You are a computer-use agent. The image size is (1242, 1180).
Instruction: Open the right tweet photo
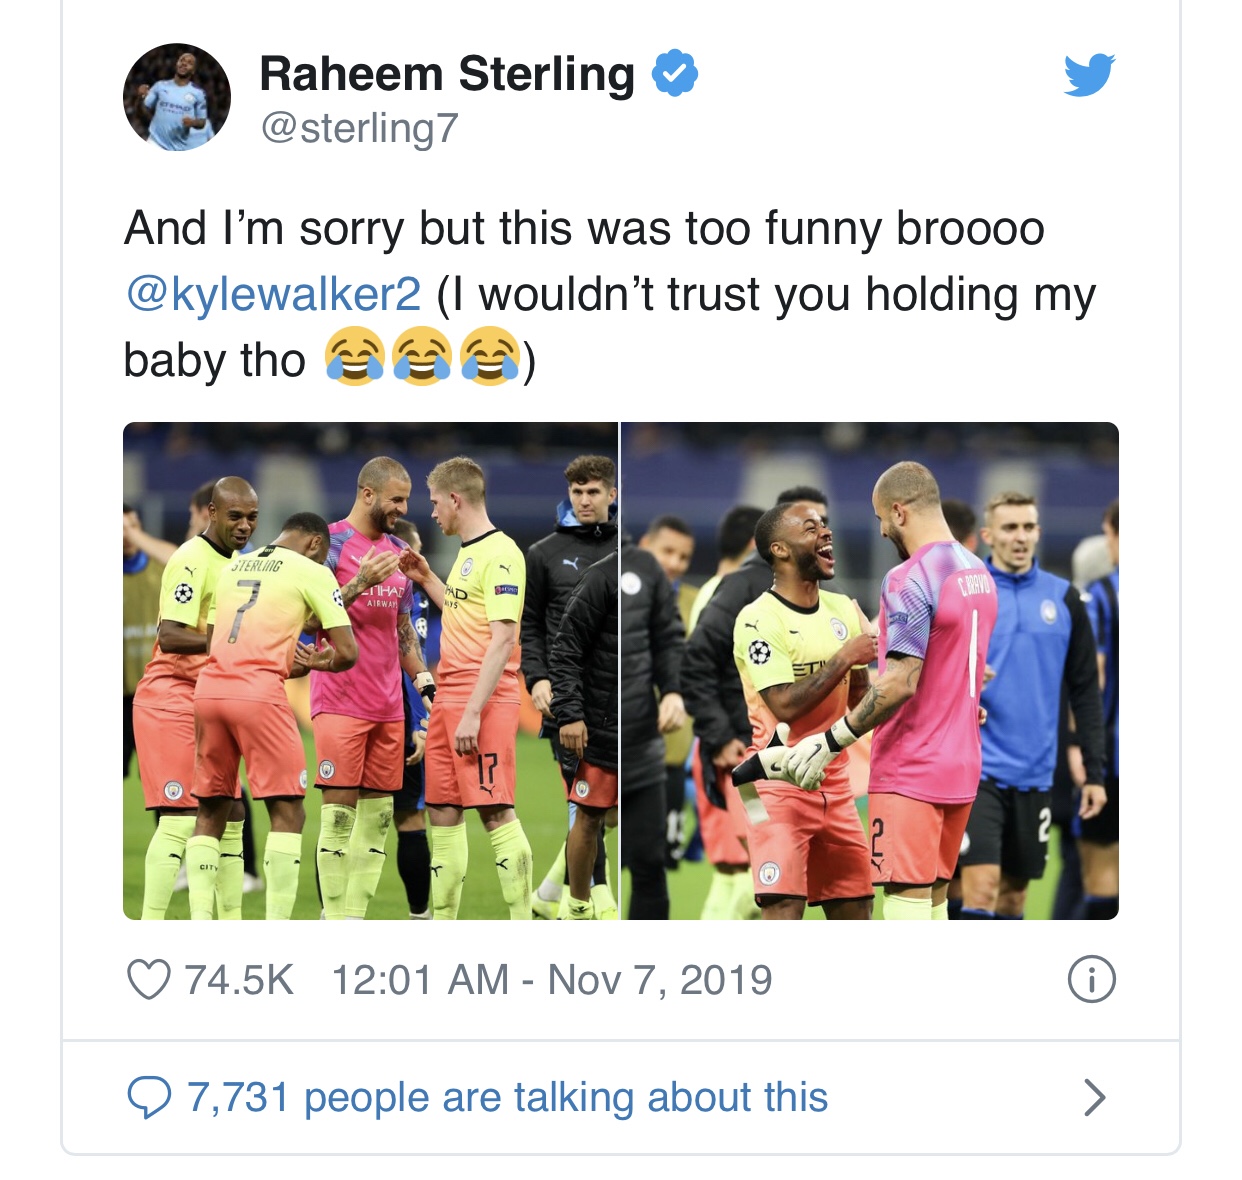pos(870,671)
